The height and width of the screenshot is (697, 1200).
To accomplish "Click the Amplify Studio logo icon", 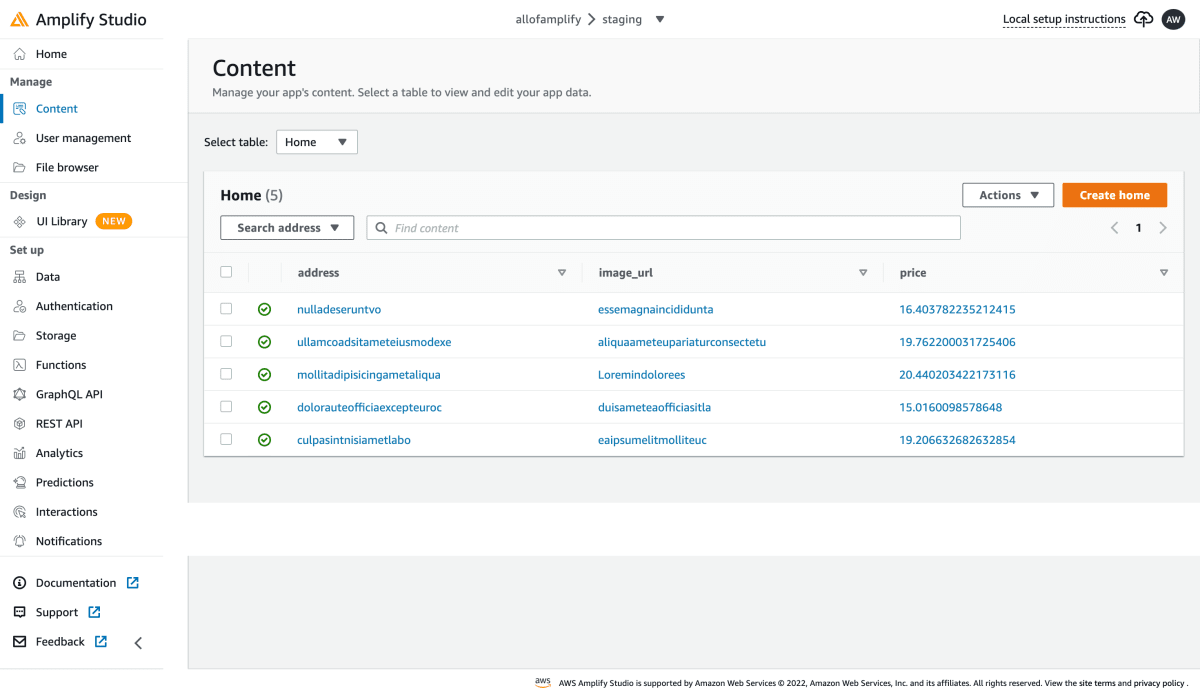I will pyautogui.click(x=19, y=20).
